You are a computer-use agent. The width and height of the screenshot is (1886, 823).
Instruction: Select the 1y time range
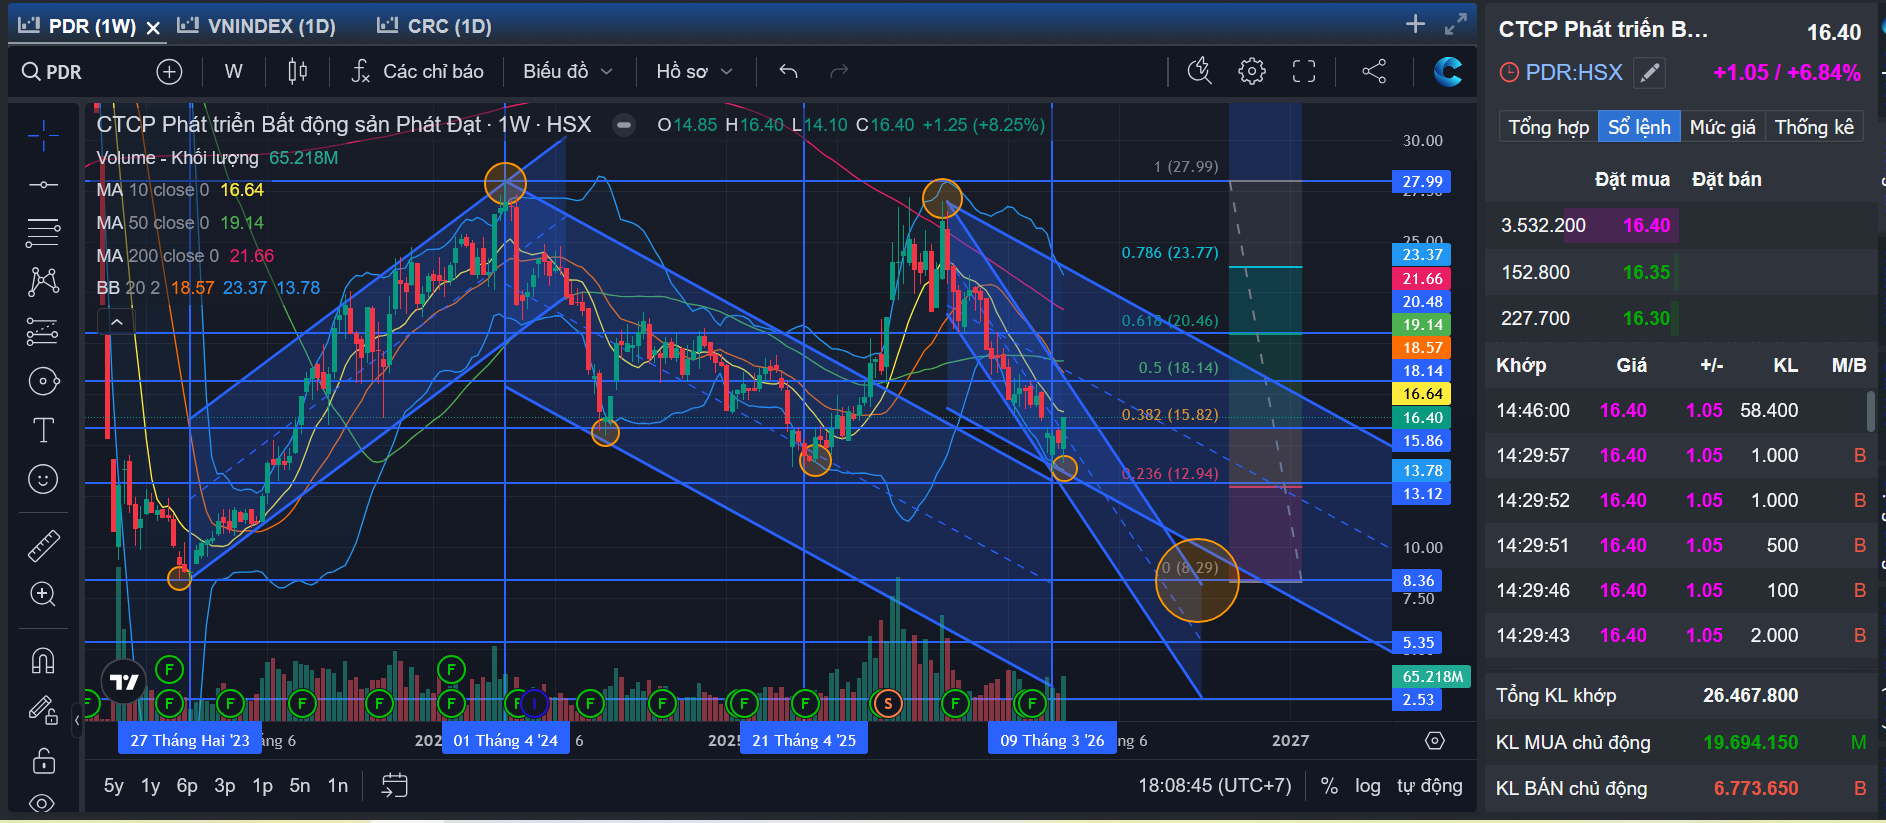click(x=151, y=786)
